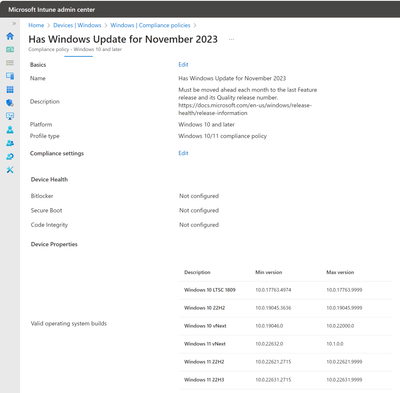The width and height of the screenshot is (400, 393).
Task: Expand the sidebar with the double chevron
Action: point(14,23)
